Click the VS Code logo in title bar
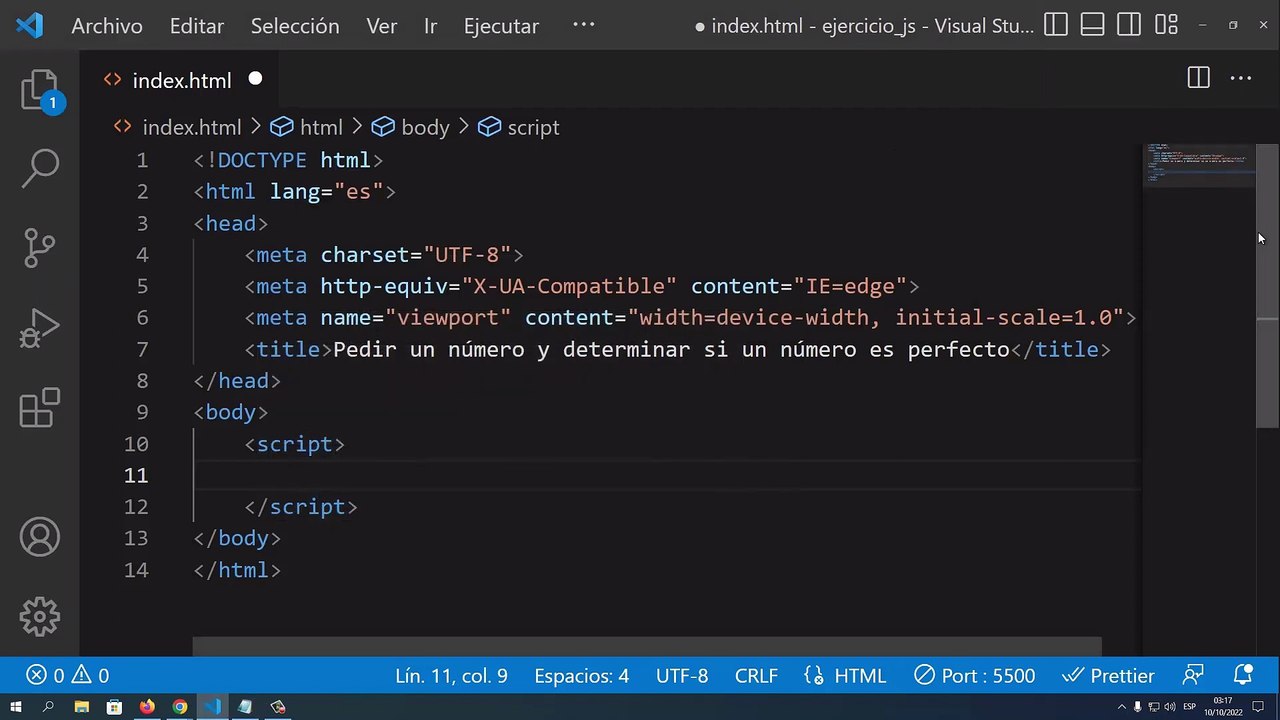Viewport: 1280px width, 720px height. [30, 26]
